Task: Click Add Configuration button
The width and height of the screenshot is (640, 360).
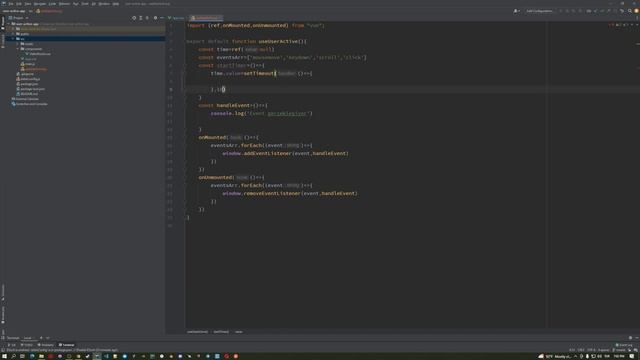Action: click(539, 11)
